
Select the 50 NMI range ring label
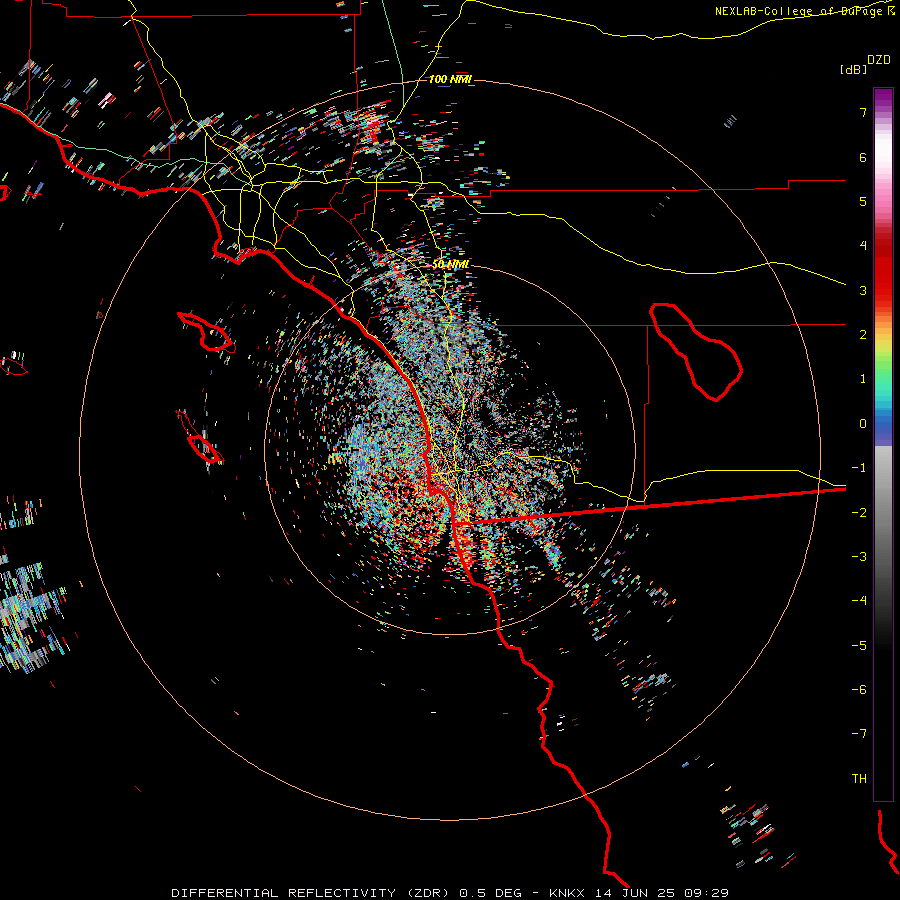click(450, 264)
